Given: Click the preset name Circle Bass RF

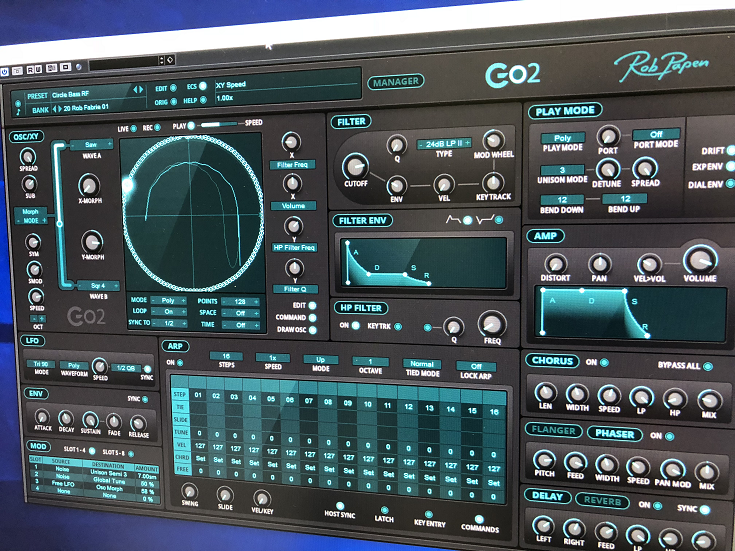Looking at the screenshot, I should 70,95.
